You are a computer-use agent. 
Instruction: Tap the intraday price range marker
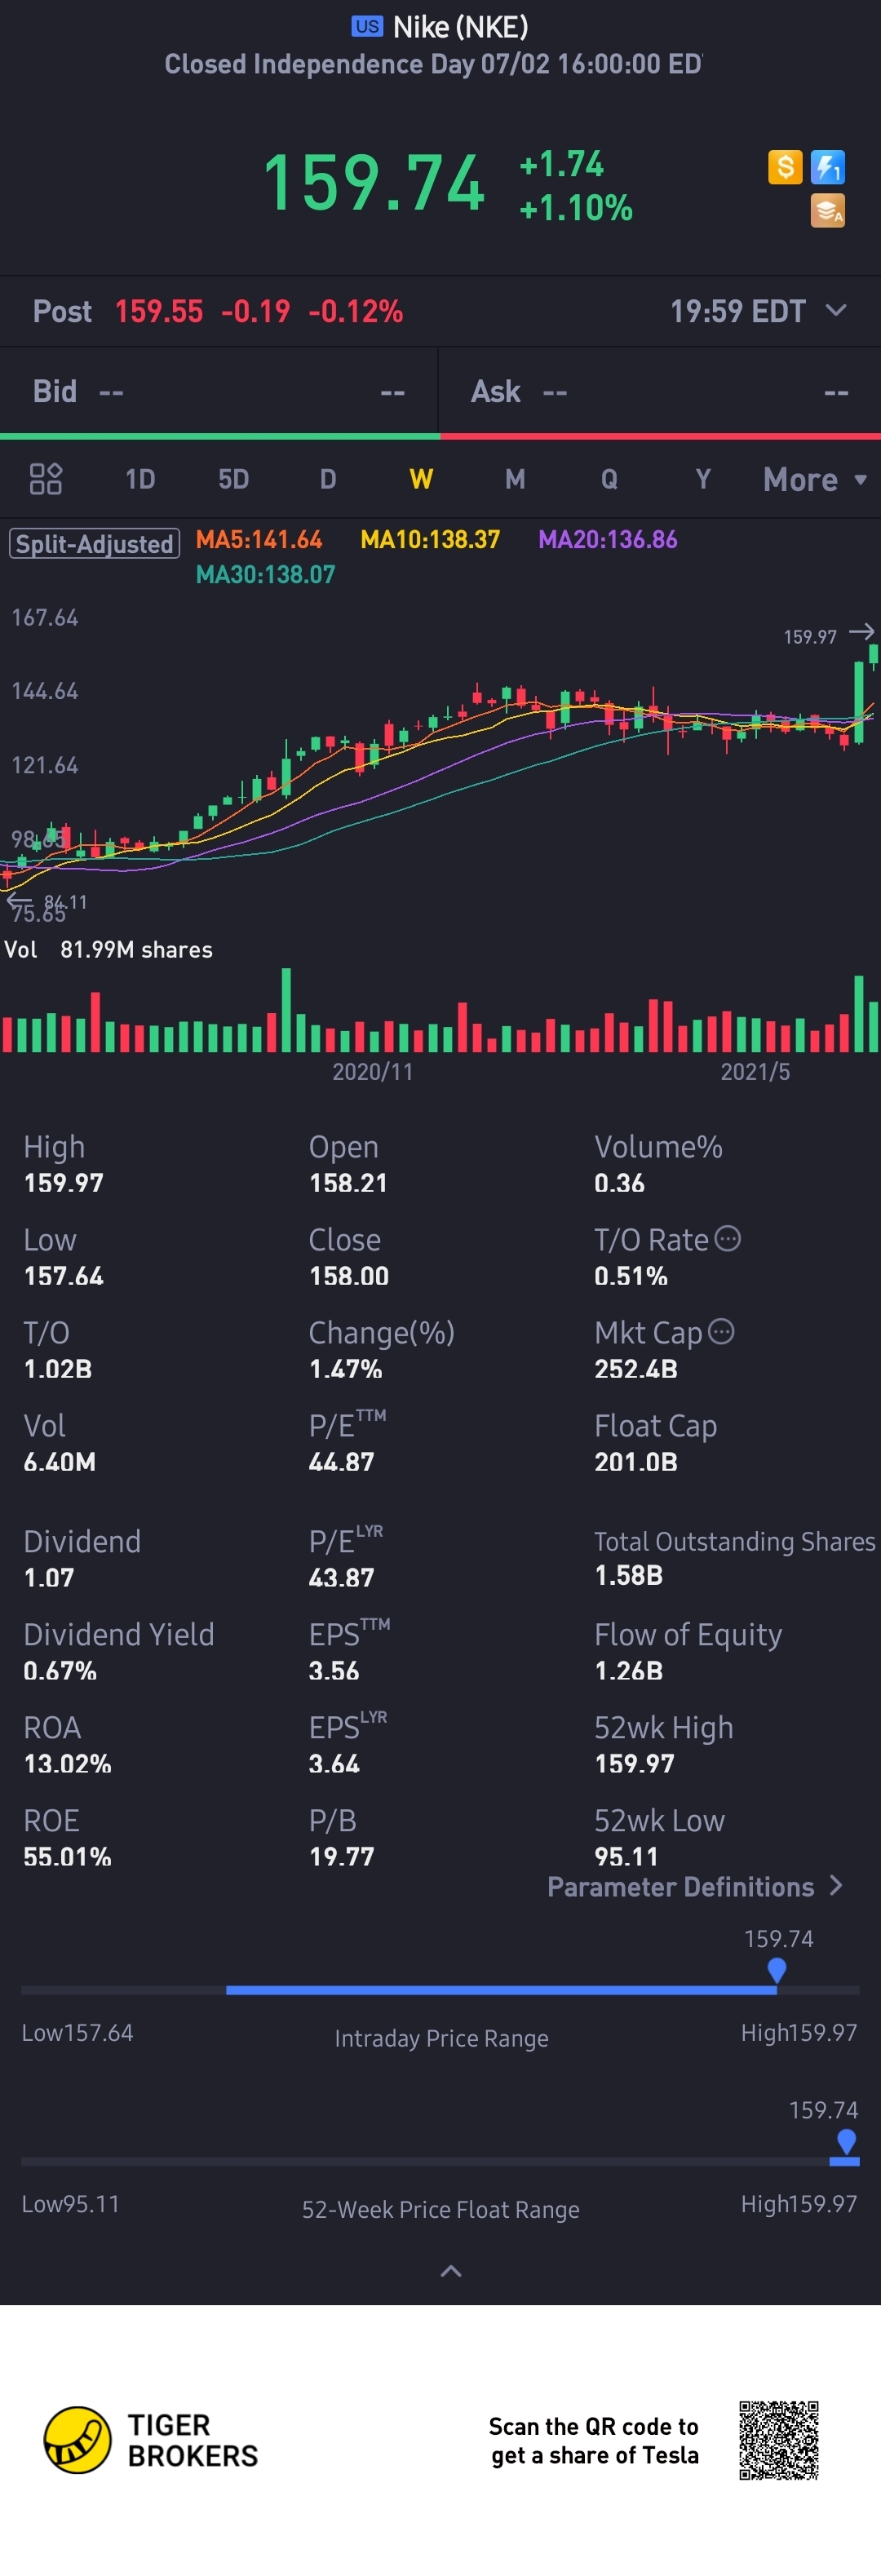(x=776, y=1970)
